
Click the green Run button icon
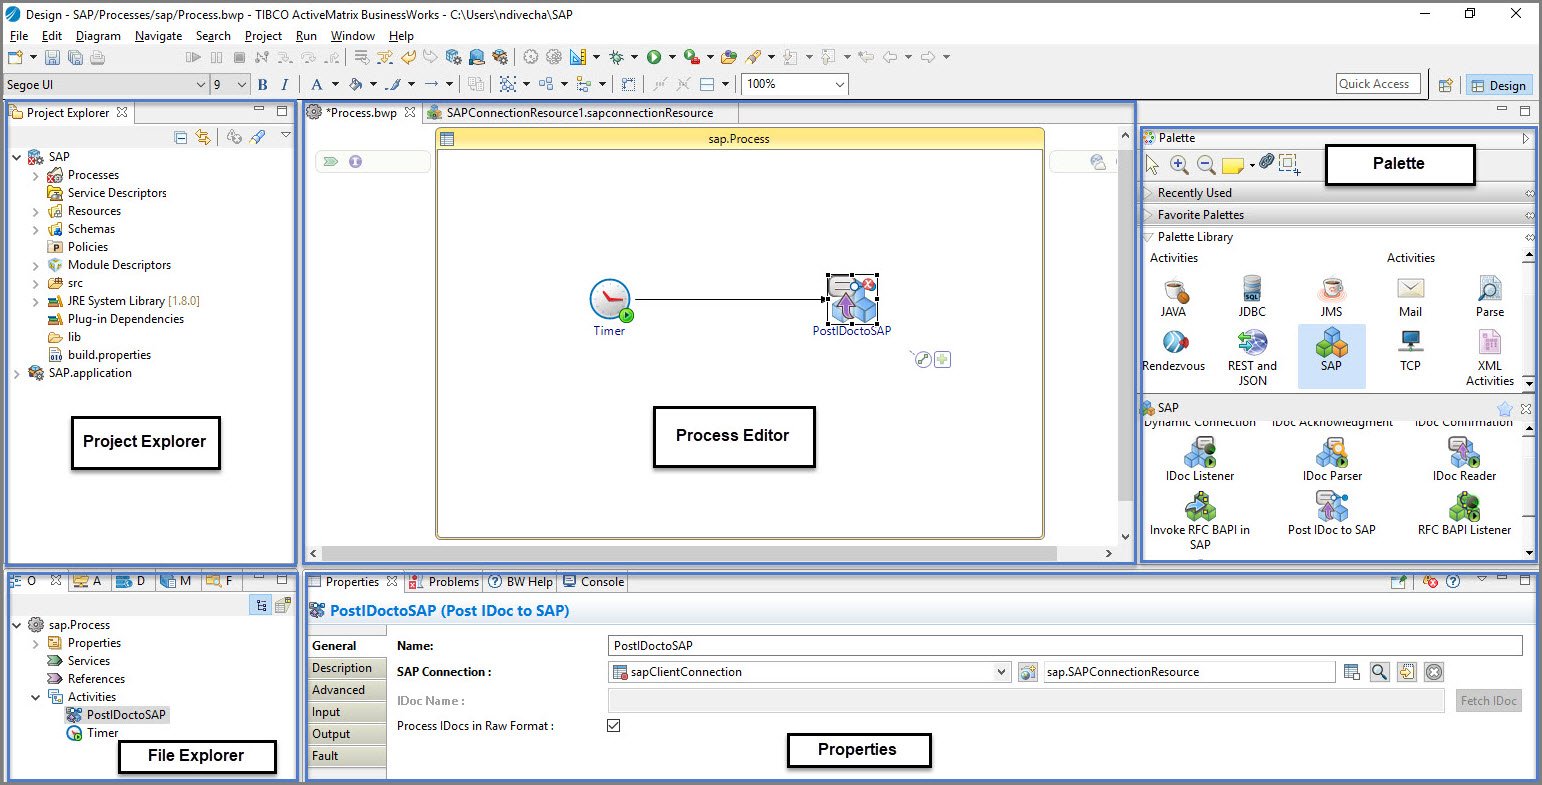(653, 57)
